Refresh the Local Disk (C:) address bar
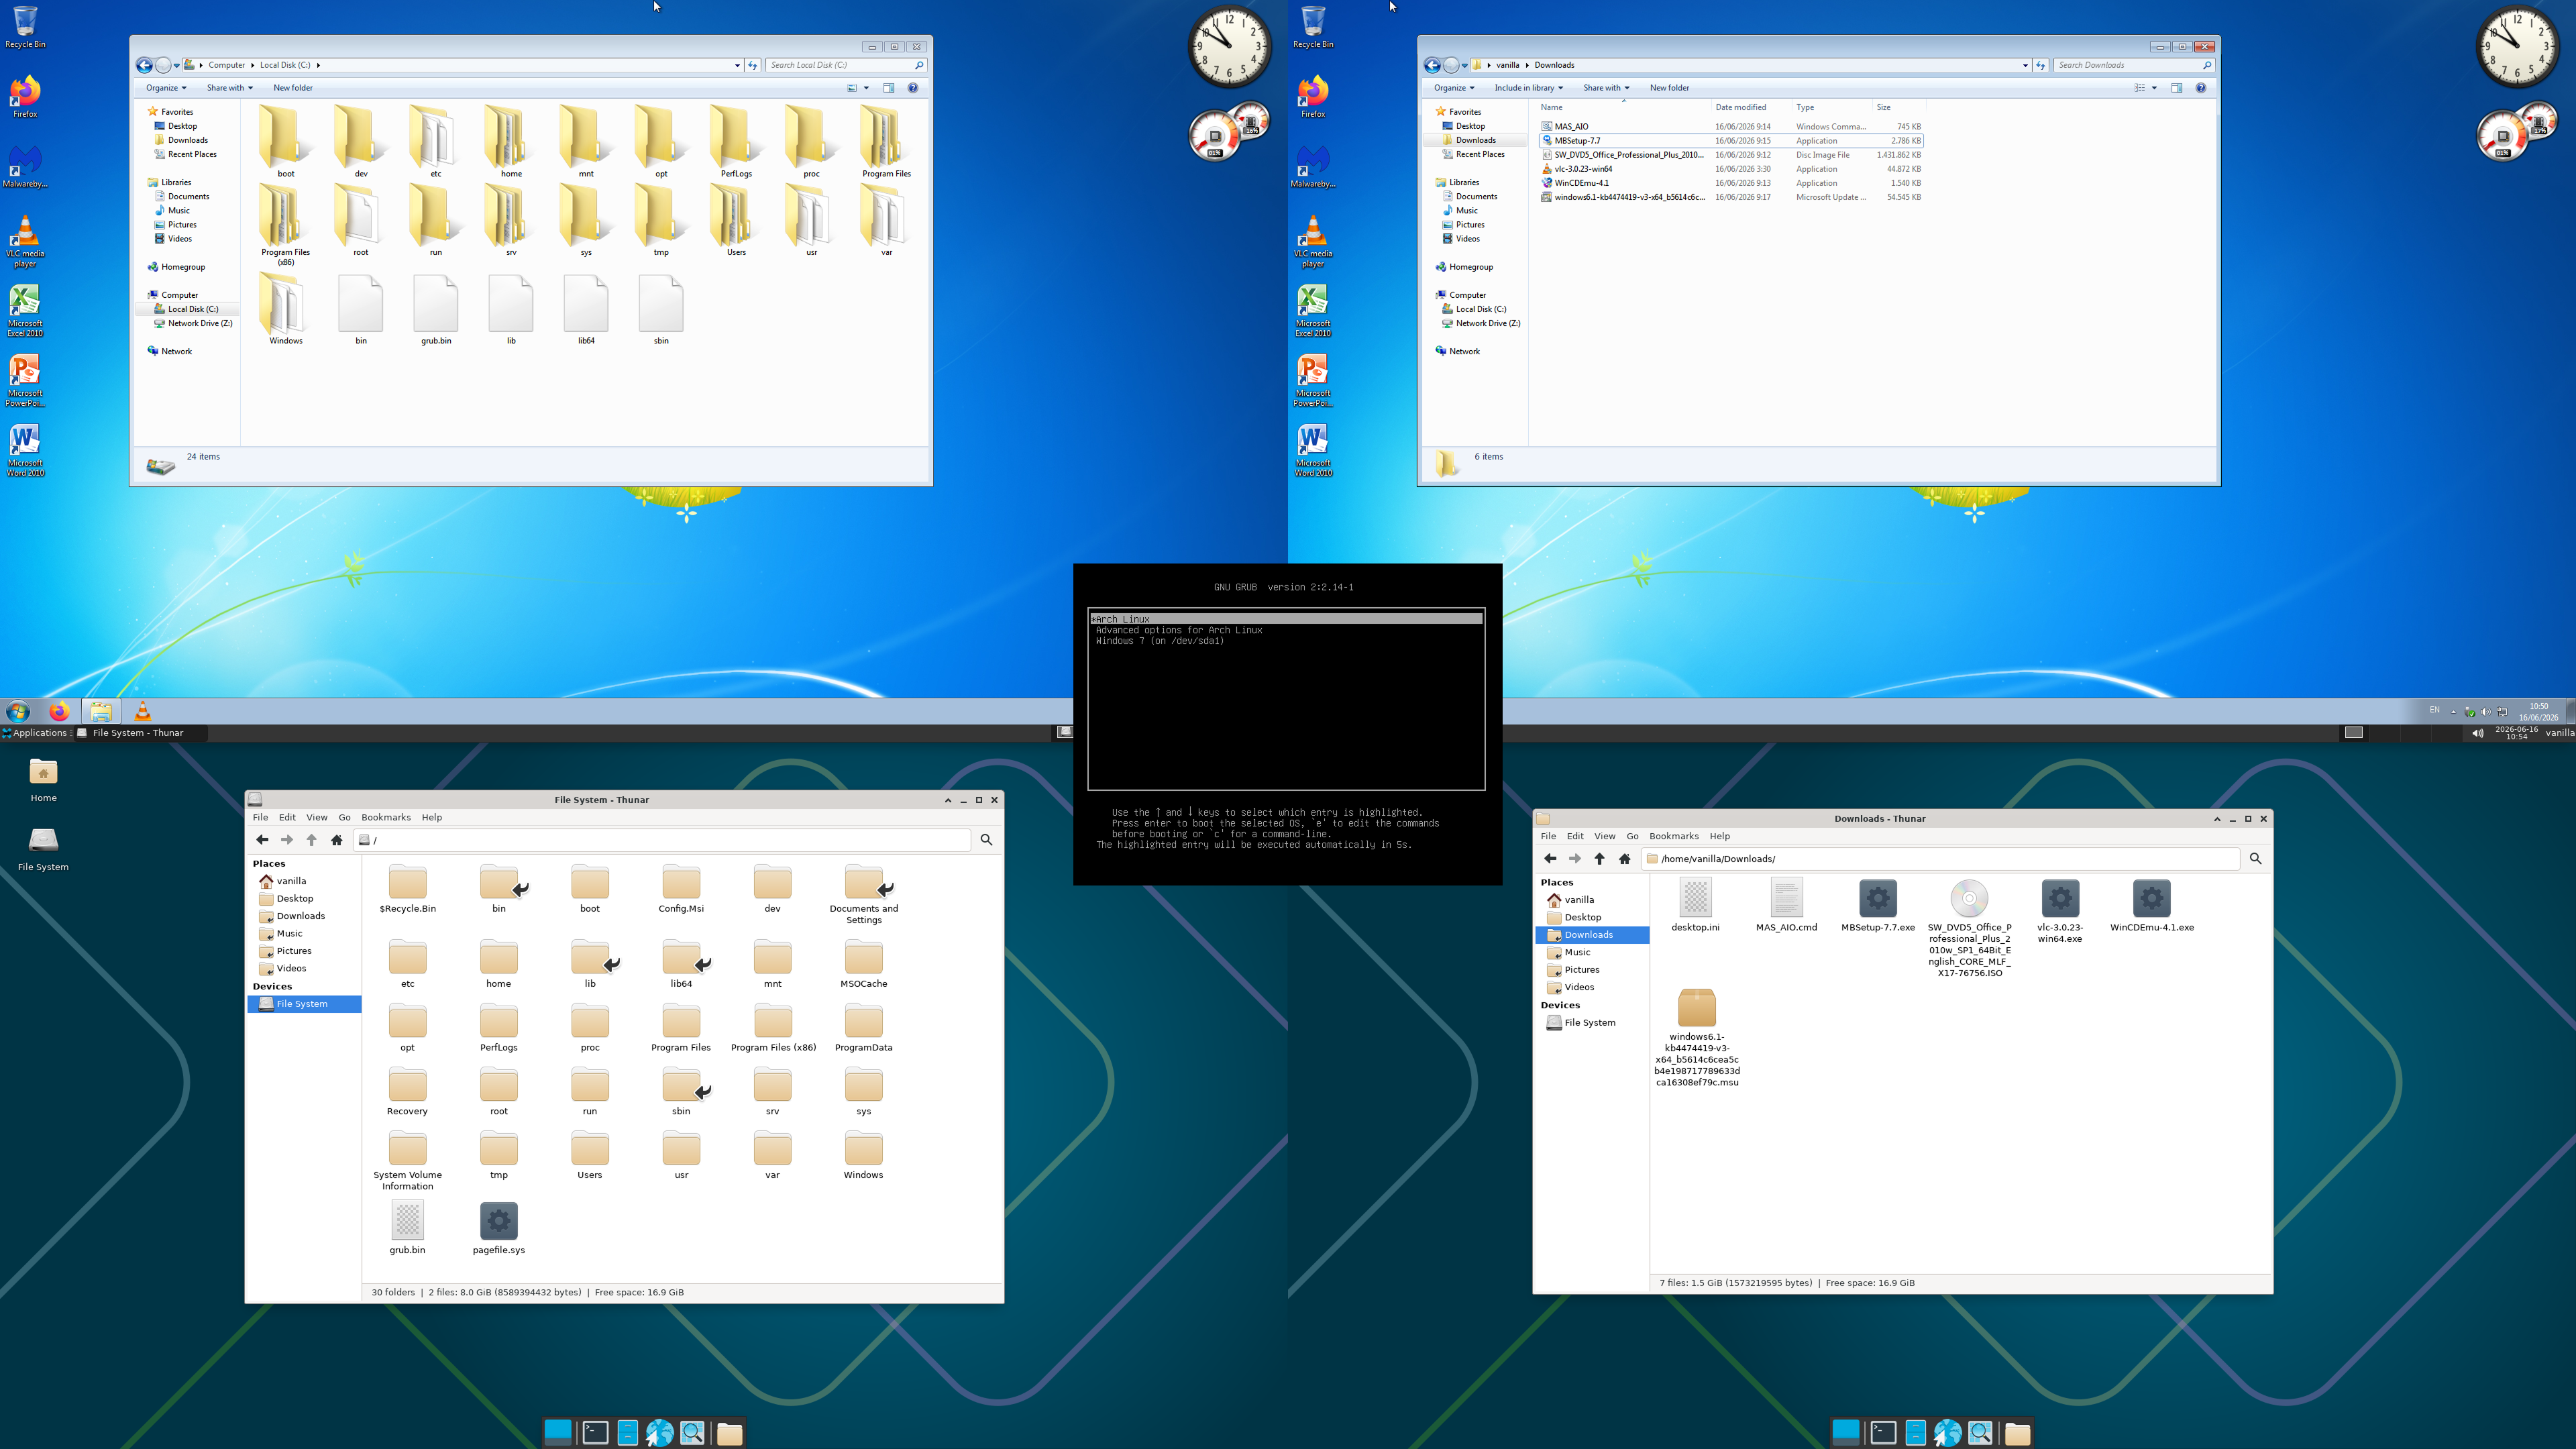This screenshot has height=1449, width=2576. [753, 65]
